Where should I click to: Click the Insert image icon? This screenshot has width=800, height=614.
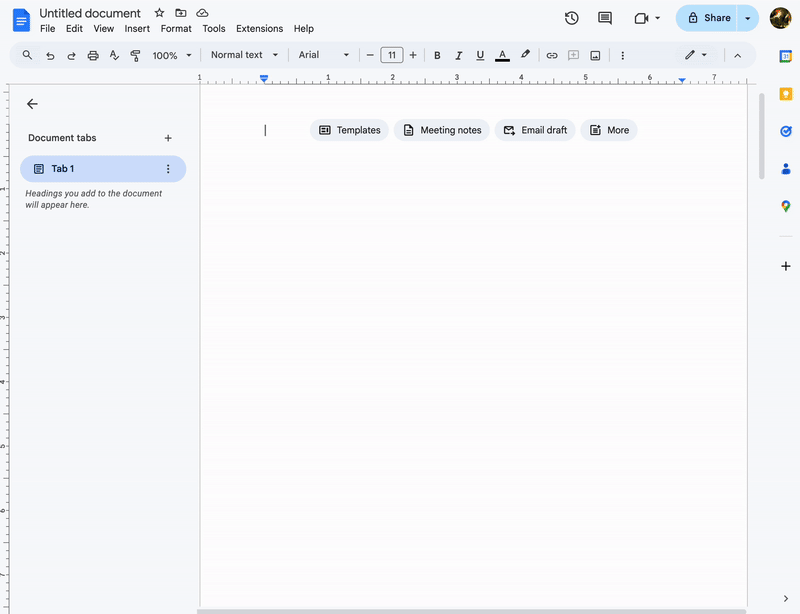click(595, 56)
